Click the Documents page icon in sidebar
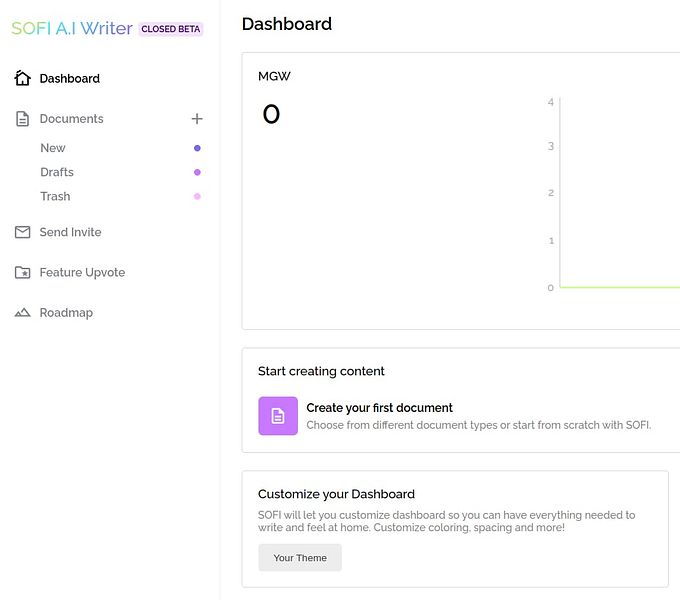Viewport: 680px width, 600px height. 22,118
